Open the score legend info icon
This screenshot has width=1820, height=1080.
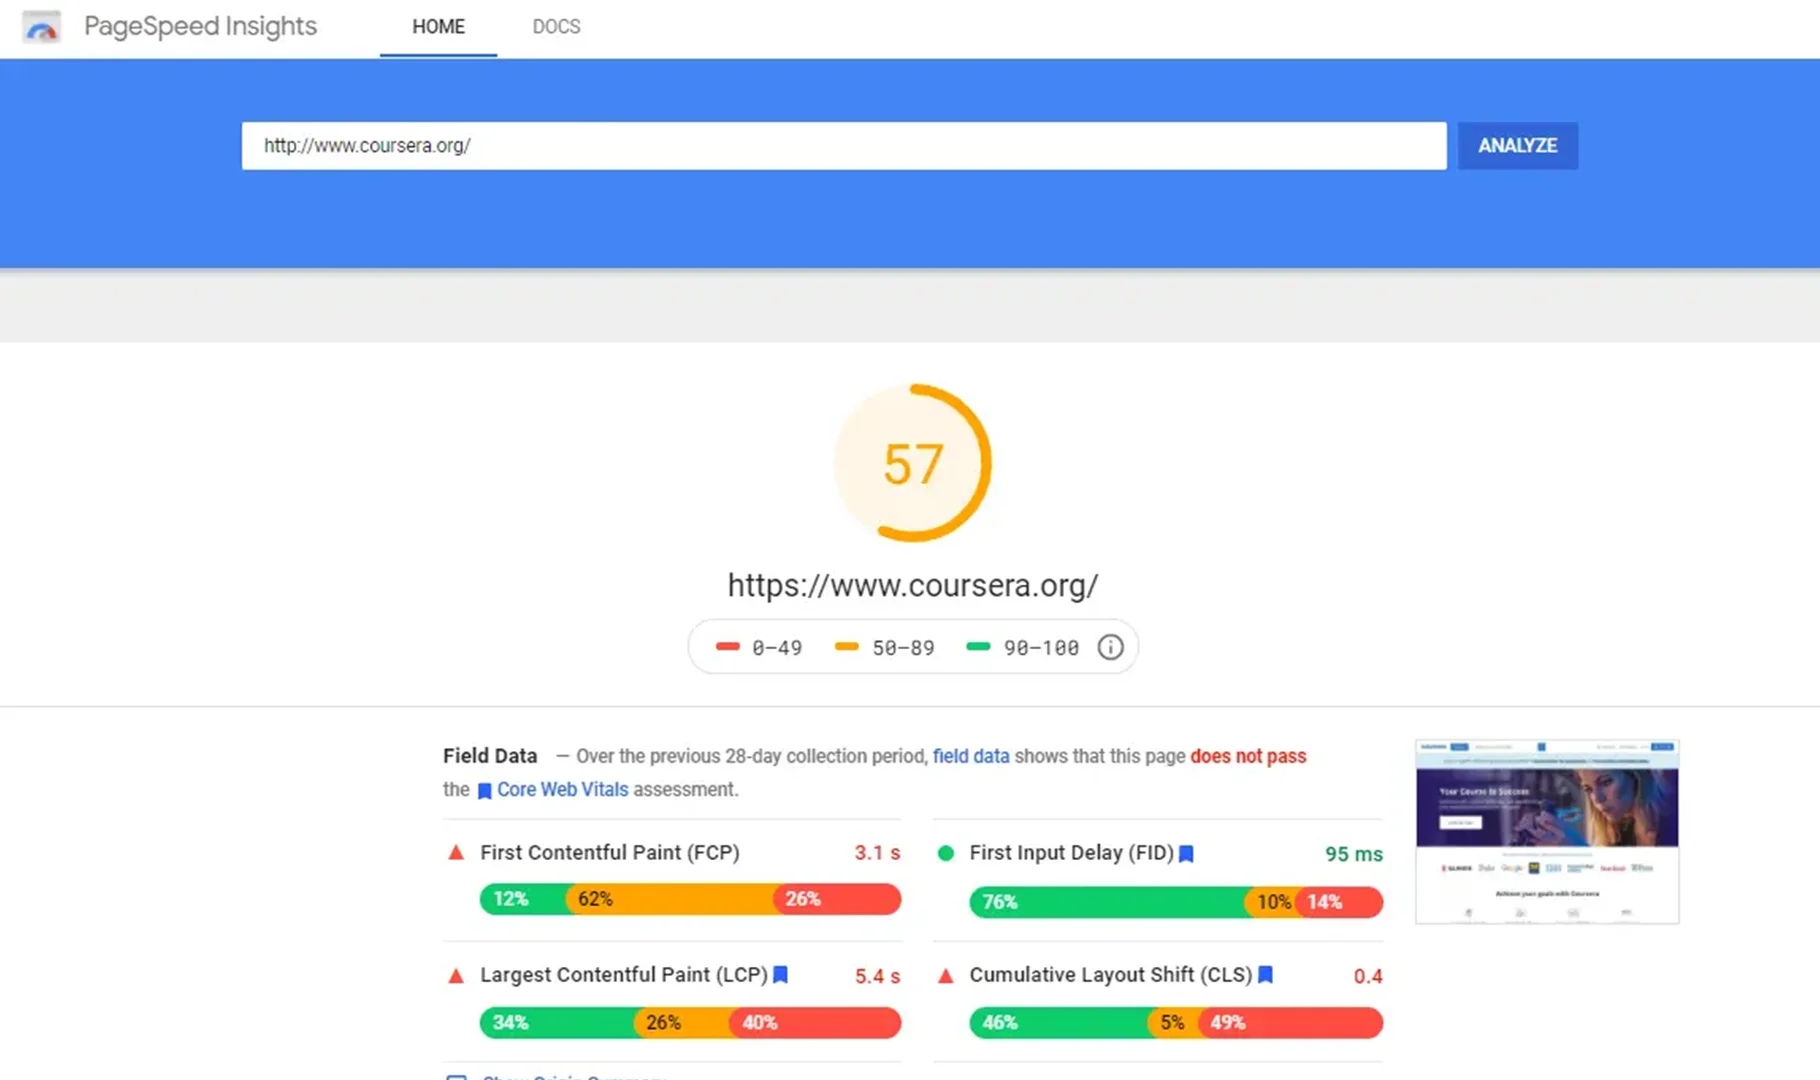(1110, 647)
